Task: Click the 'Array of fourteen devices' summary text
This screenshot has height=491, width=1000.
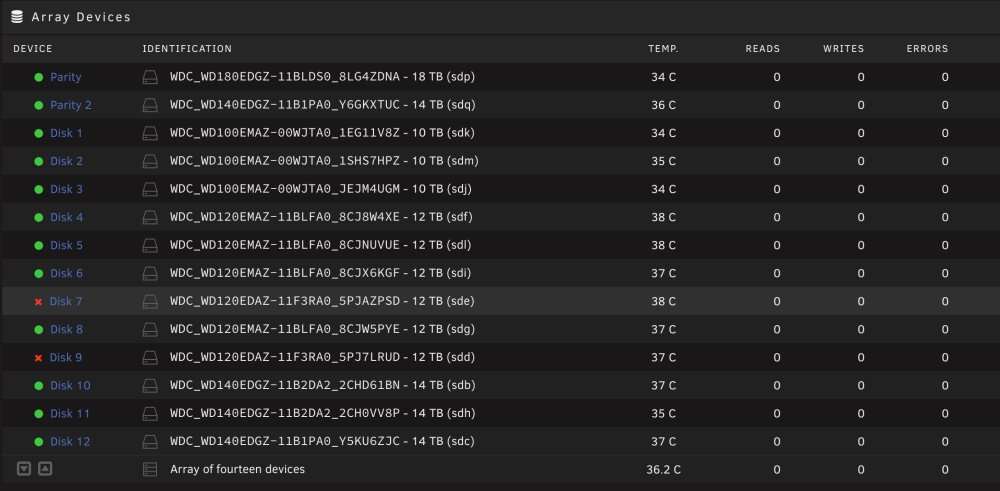Action: pos(237,469)
